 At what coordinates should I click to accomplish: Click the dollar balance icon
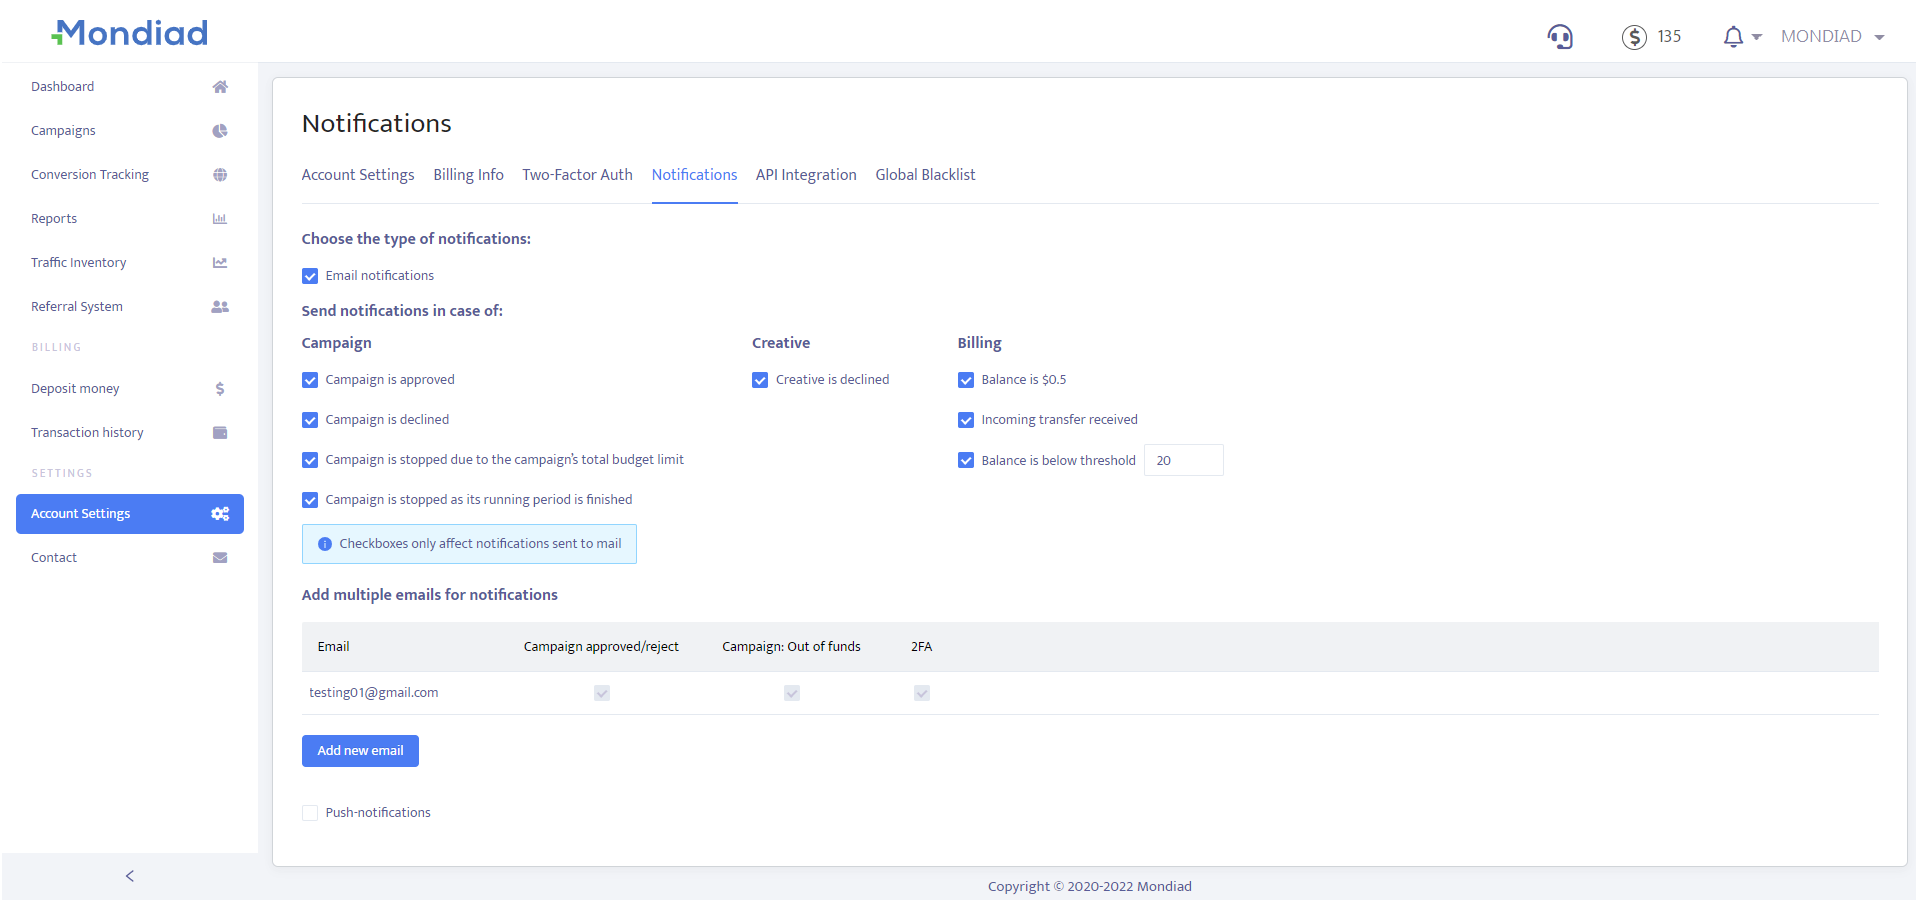[1634, 37]
